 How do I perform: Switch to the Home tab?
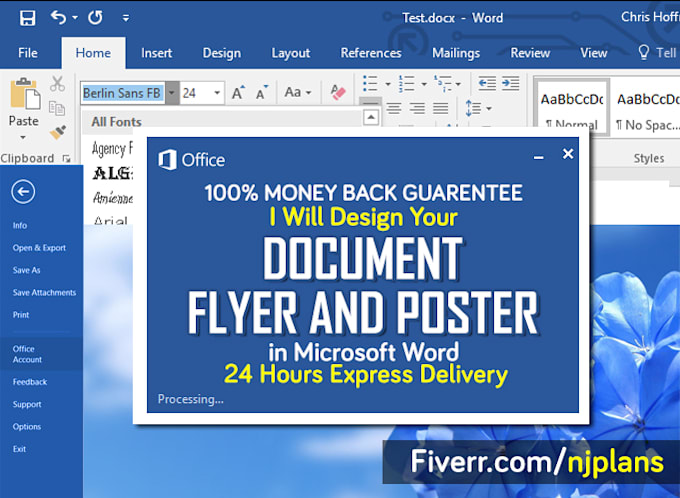pyautogui.click(x=93, y=53)
